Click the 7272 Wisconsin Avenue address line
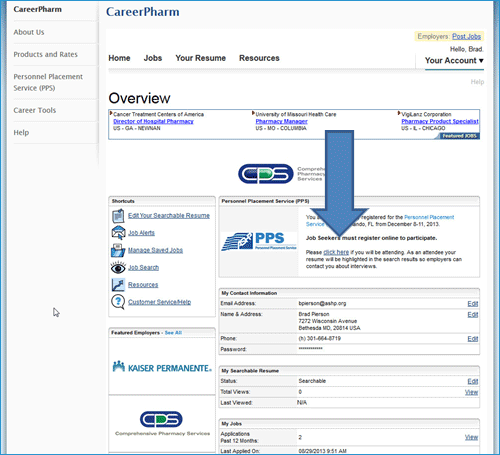Screen dimensions: 500x455 pos(328,321)
